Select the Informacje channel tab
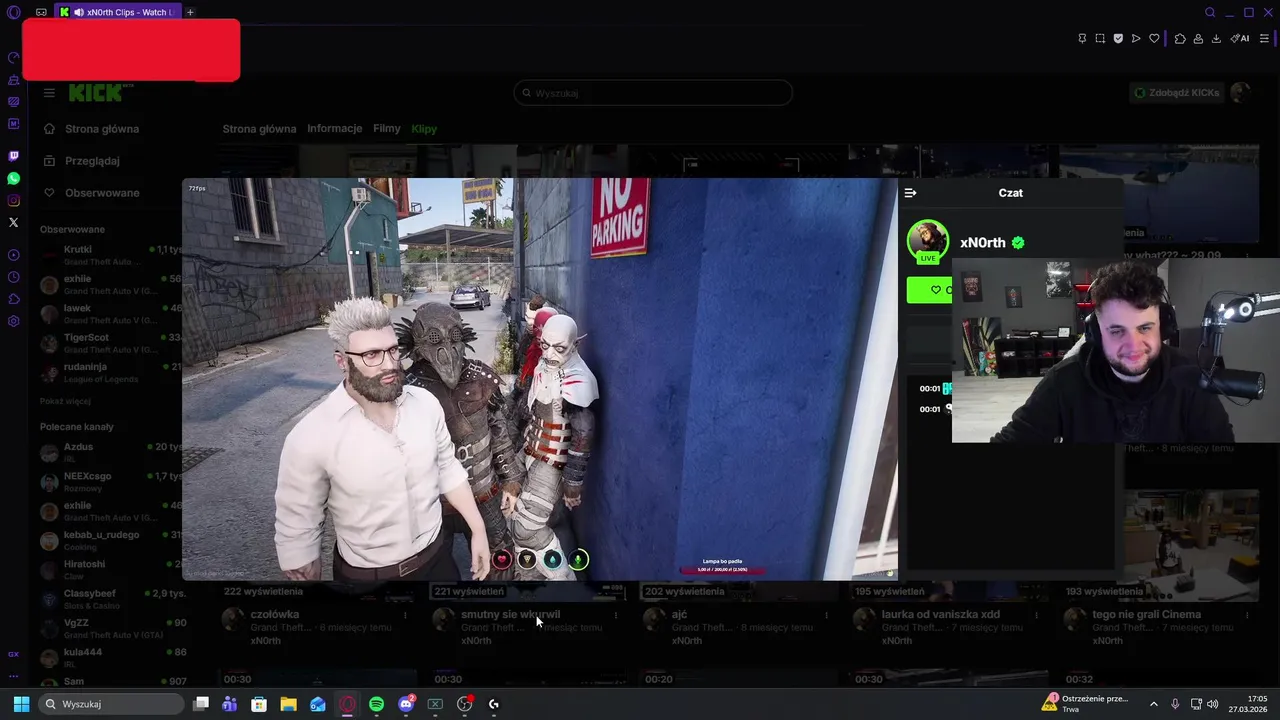Screen dimensions: 1280x720 pos(334,129)
